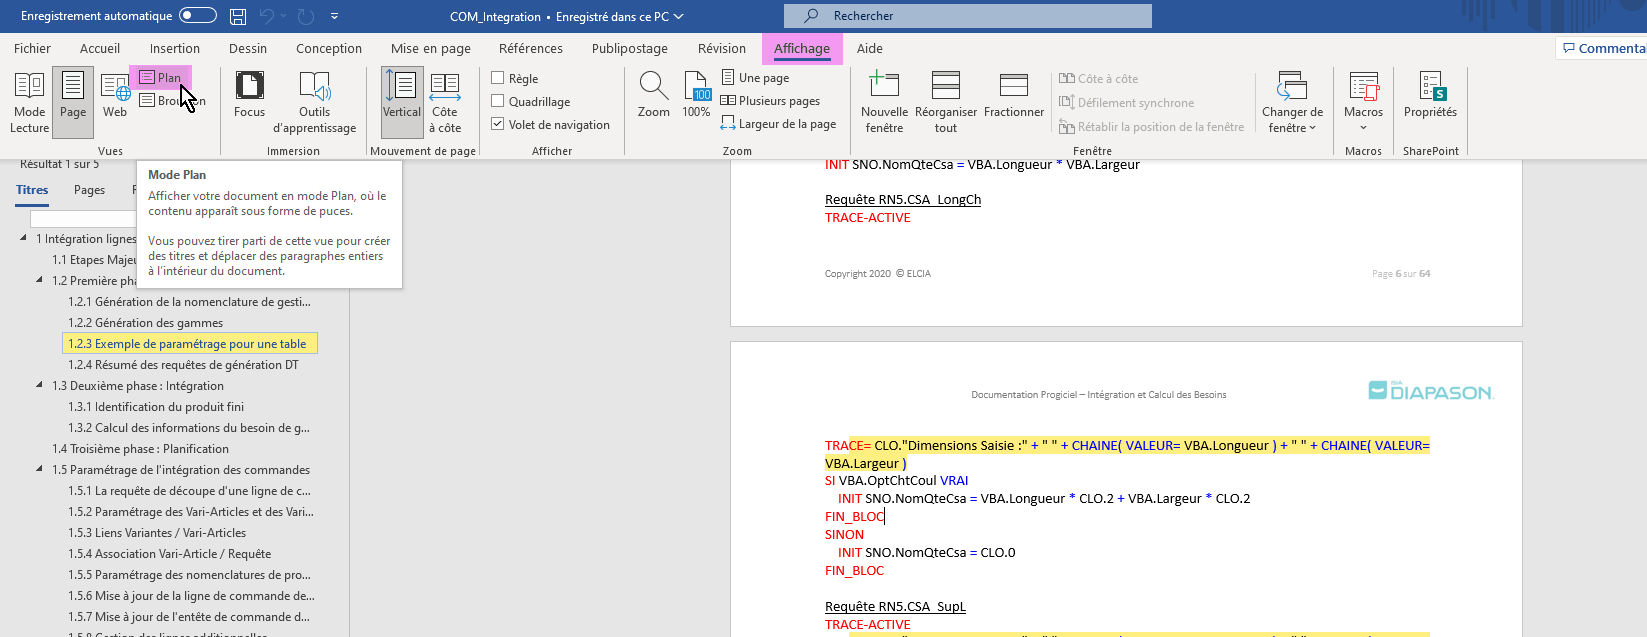Screen dimensions: 1647x637
Task: Open the Publipostage tab
Action: (x=630, y=48)
